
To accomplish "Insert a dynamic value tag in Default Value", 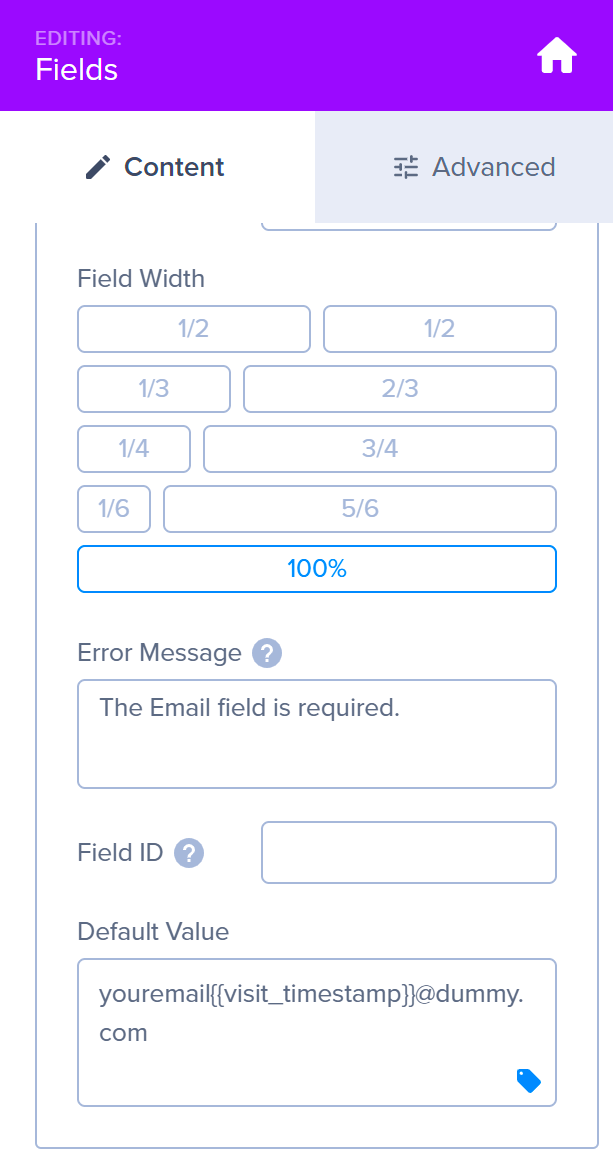I will click(x=527, y=1081).
